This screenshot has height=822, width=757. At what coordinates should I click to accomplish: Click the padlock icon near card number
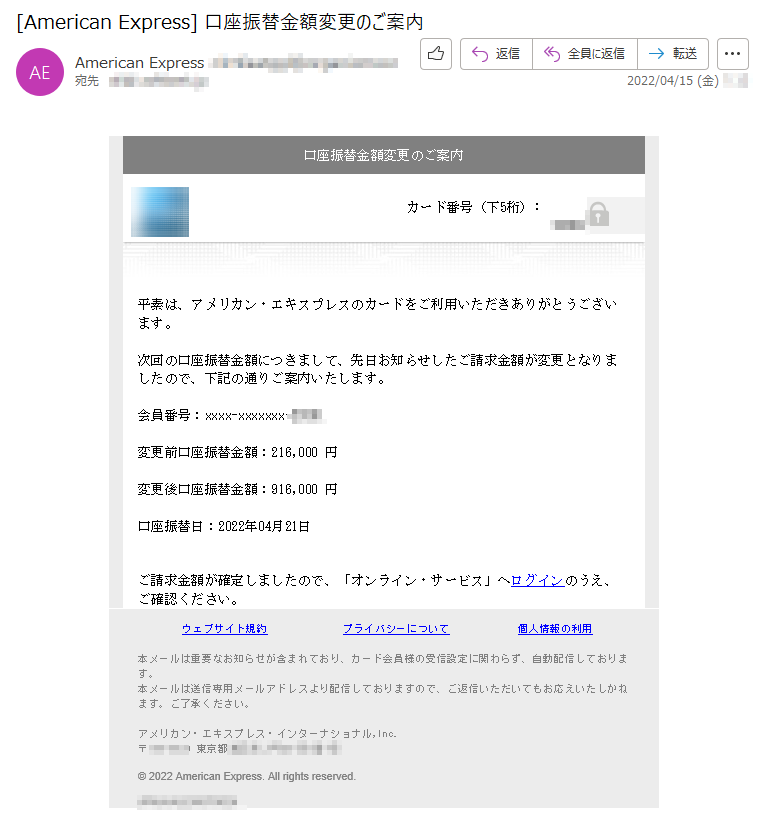click(599, 214)
